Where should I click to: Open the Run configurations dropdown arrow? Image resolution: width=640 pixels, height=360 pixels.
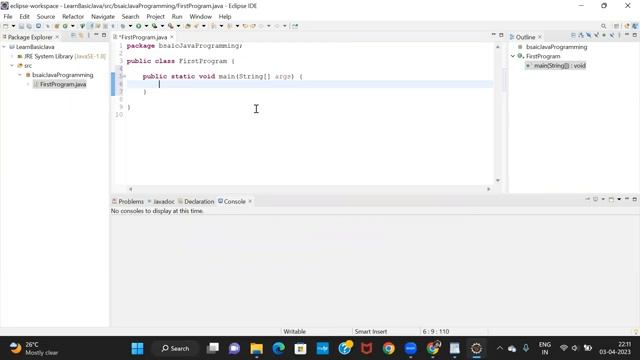pyautogui.click(x=146, y=26)
